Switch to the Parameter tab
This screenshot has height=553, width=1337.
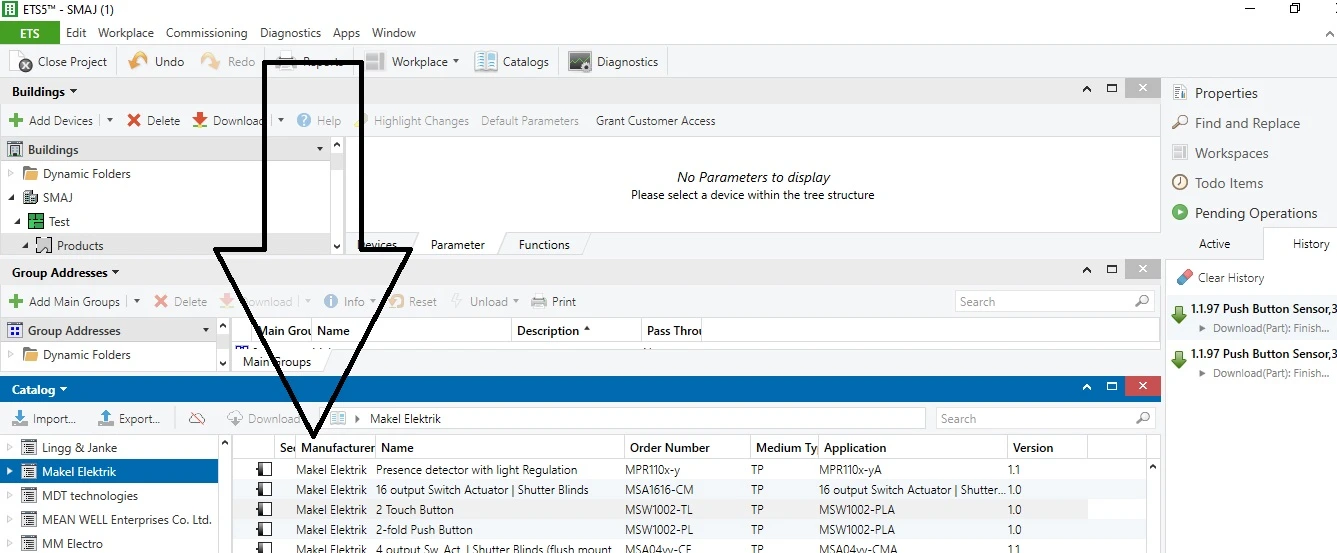458,245
